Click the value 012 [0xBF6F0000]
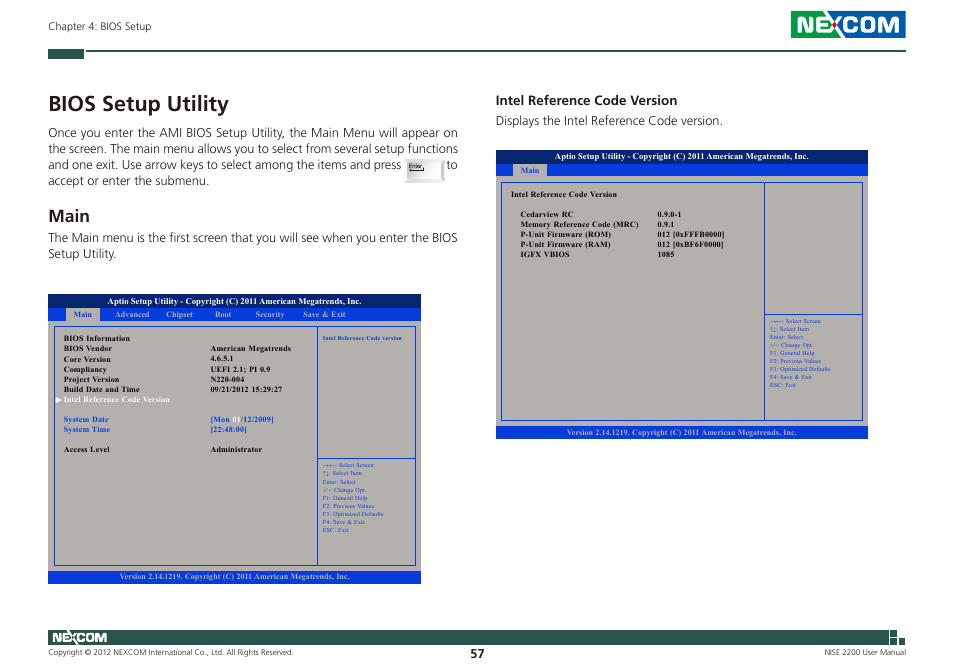This screenshot has height=672, width=954. pos(691,244)
